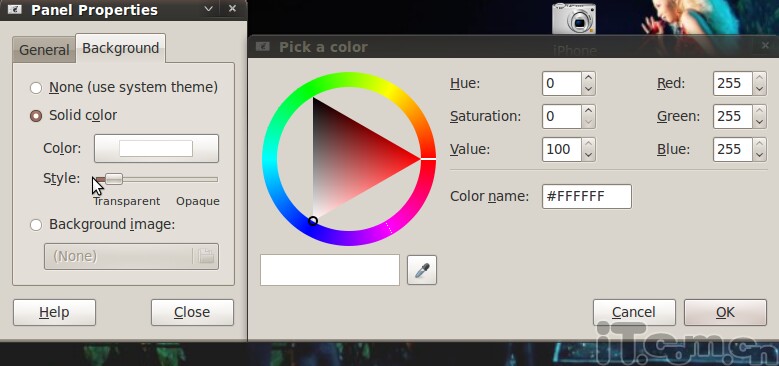Roll up the Panel Properties window
Screen dimensions: 779x366
point(209,8)
